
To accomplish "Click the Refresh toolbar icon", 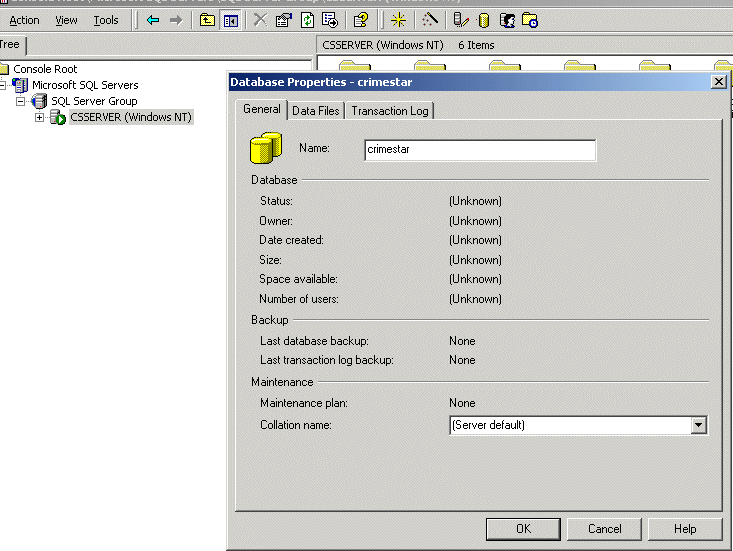I will coord(307,20).
